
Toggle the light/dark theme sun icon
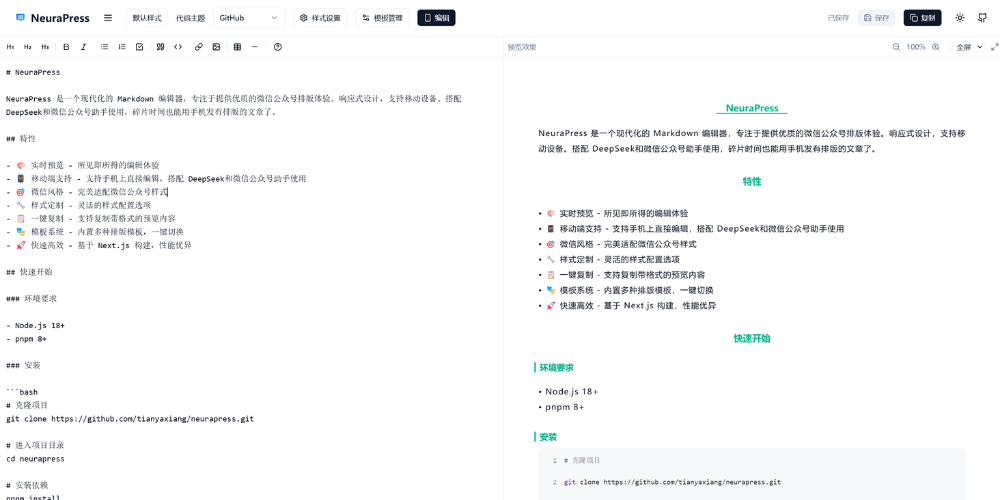tap(960, 18)
